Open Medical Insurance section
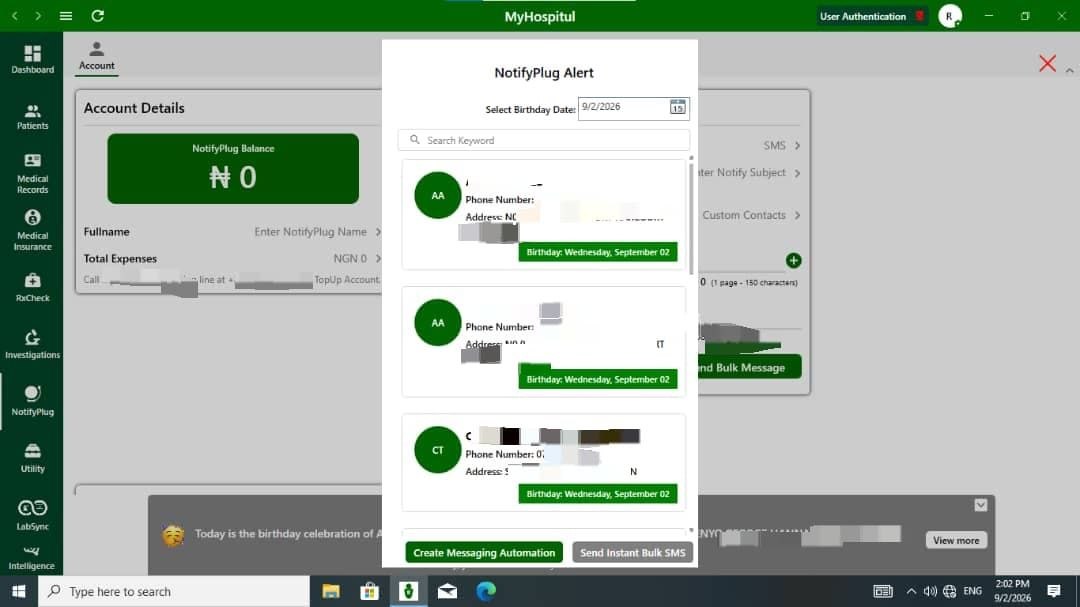Viewport: 1080px width, 607px height. tap(32, 230)
